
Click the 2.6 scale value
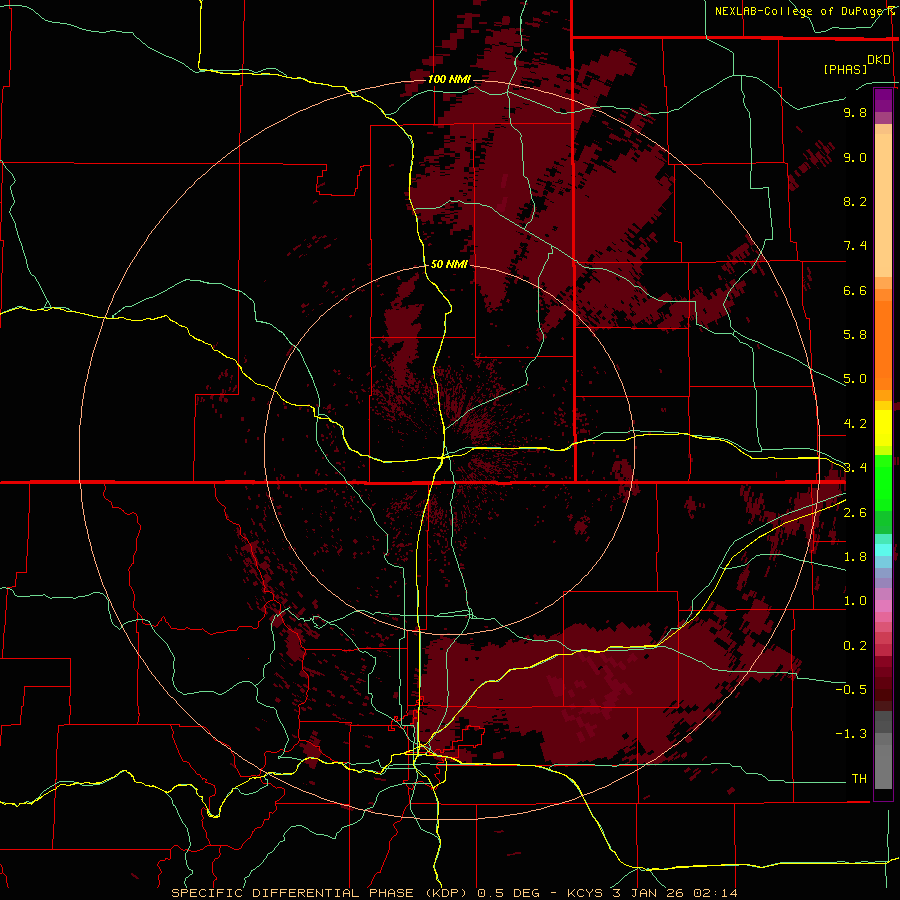click(x=855, y=513)
